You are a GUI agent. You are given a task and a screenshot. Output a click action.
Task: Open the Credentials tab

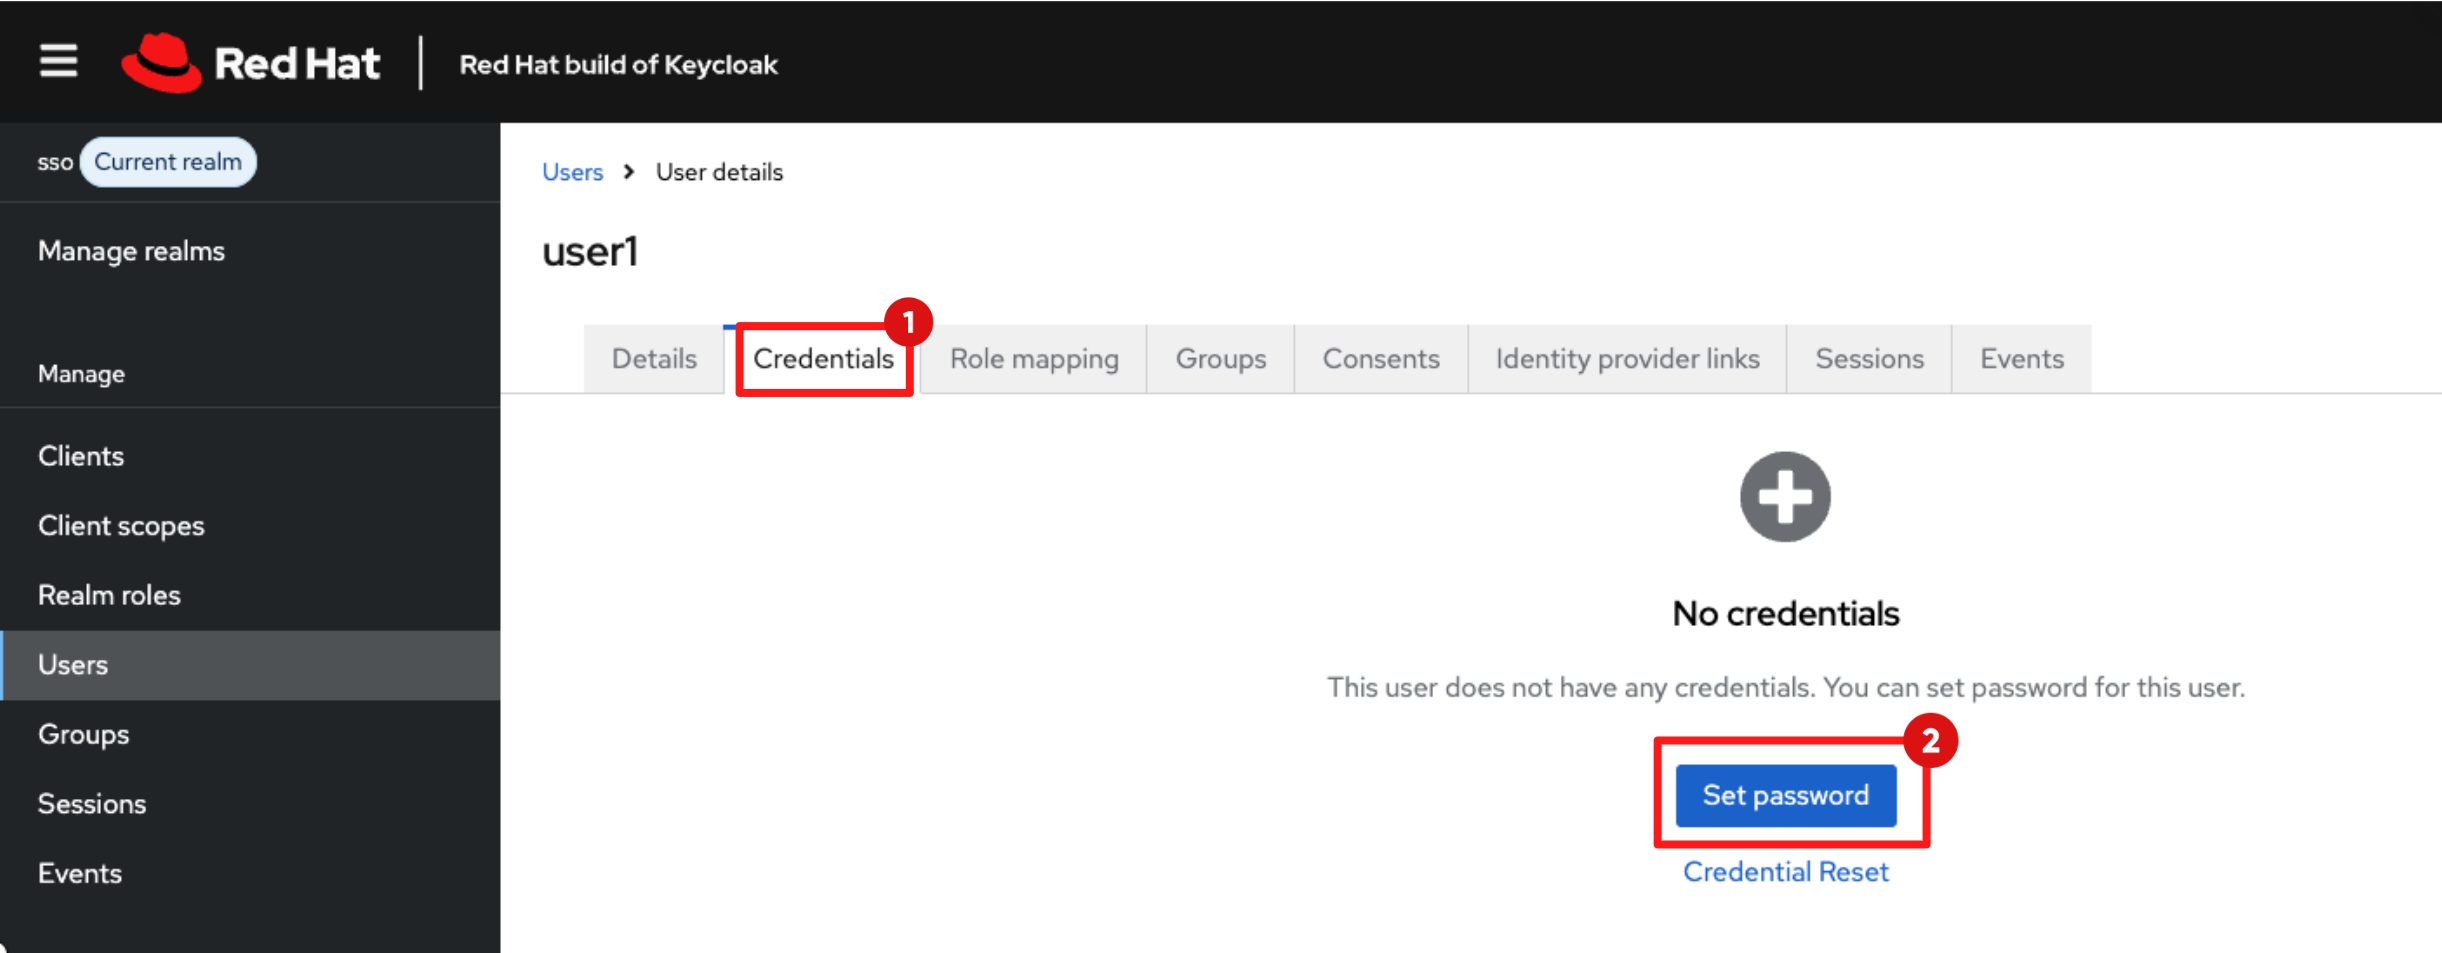pos(823,358)
